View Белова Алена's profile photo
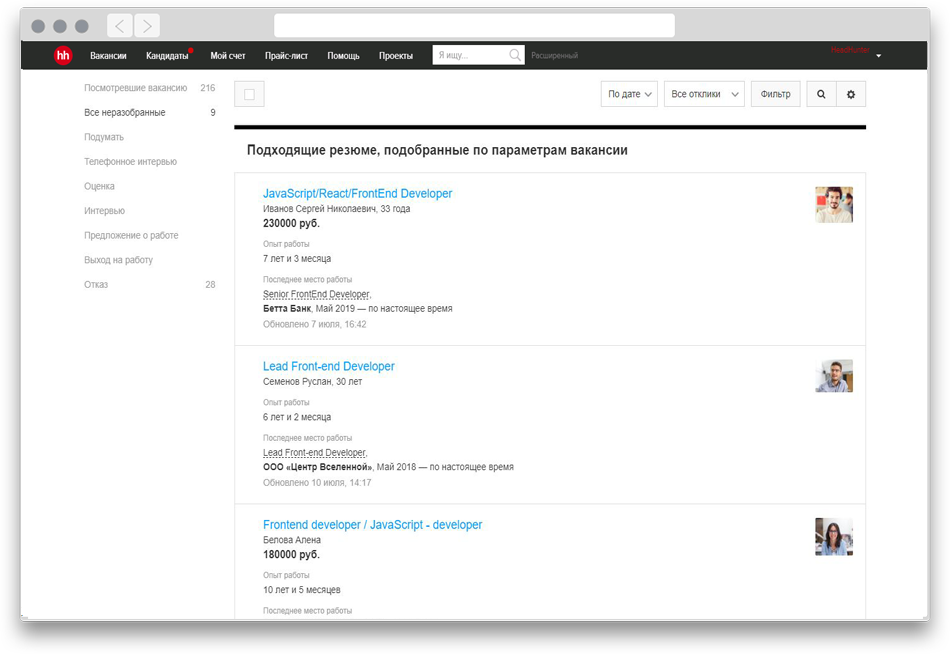This screenshot has width=950, height=654. pyautogui.click(x=833, y=537)
